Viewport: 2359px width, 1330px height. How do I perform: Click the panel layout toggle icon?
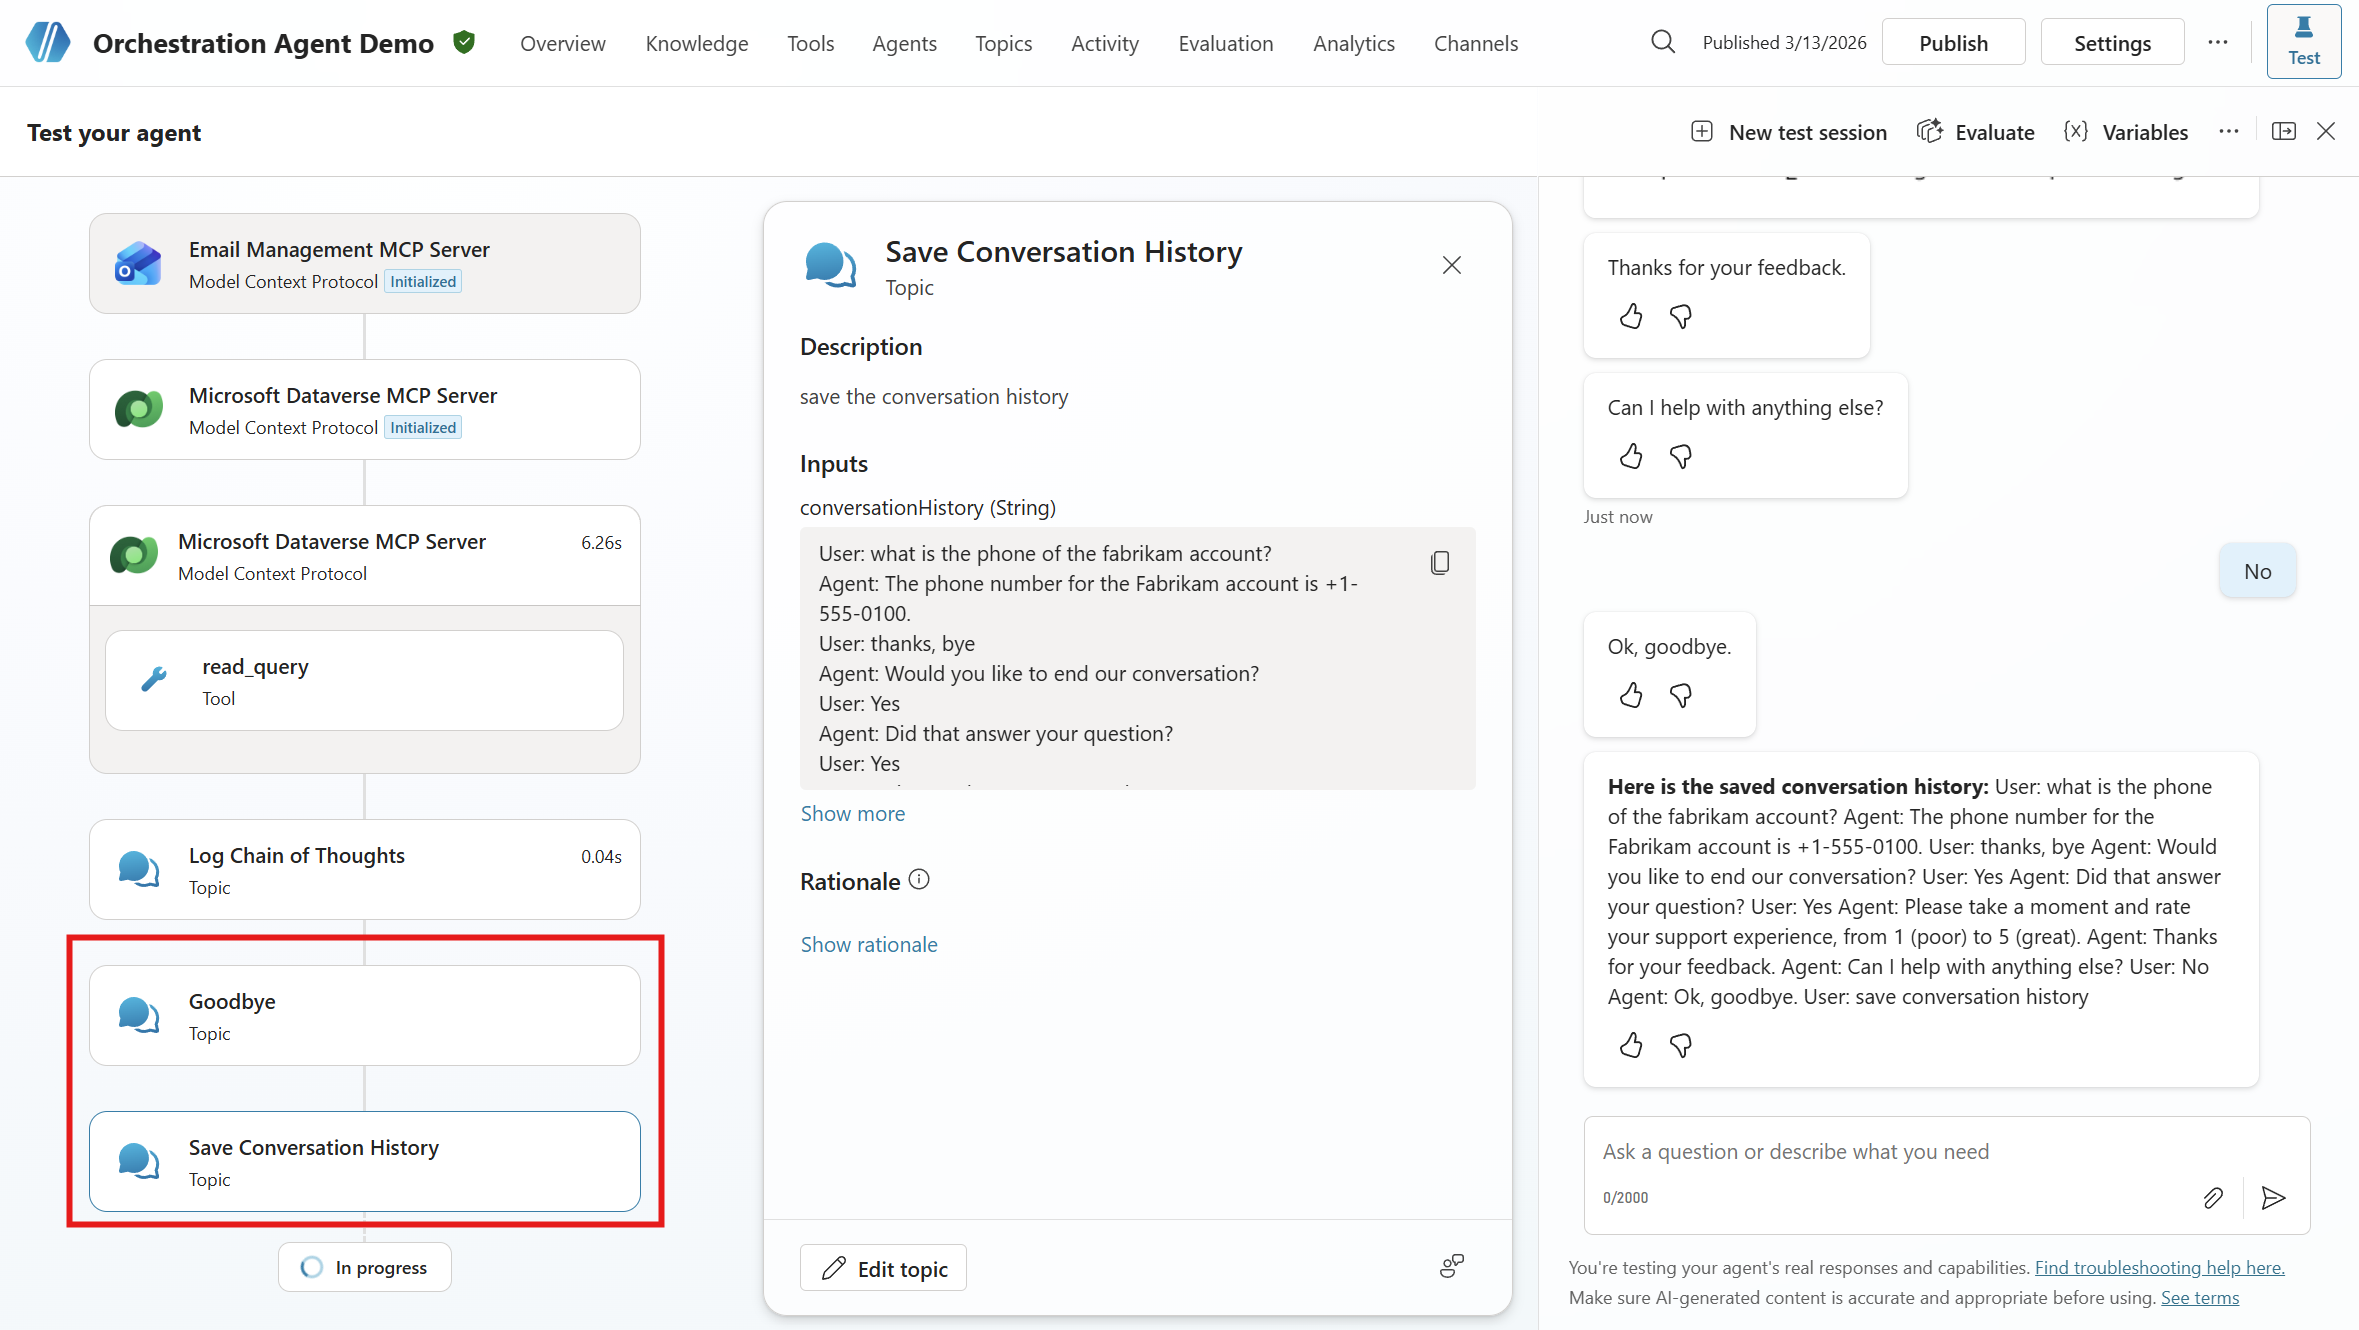(x=2283, y=132)
